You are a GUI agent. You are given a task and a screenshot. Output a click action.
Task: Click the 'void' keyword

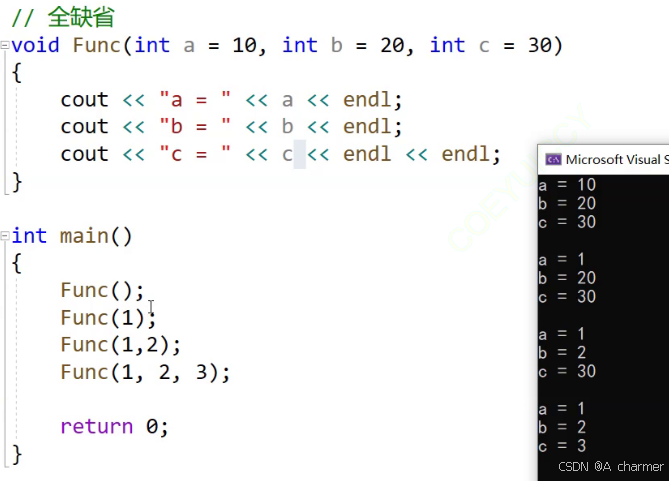(x=35, y=45)
